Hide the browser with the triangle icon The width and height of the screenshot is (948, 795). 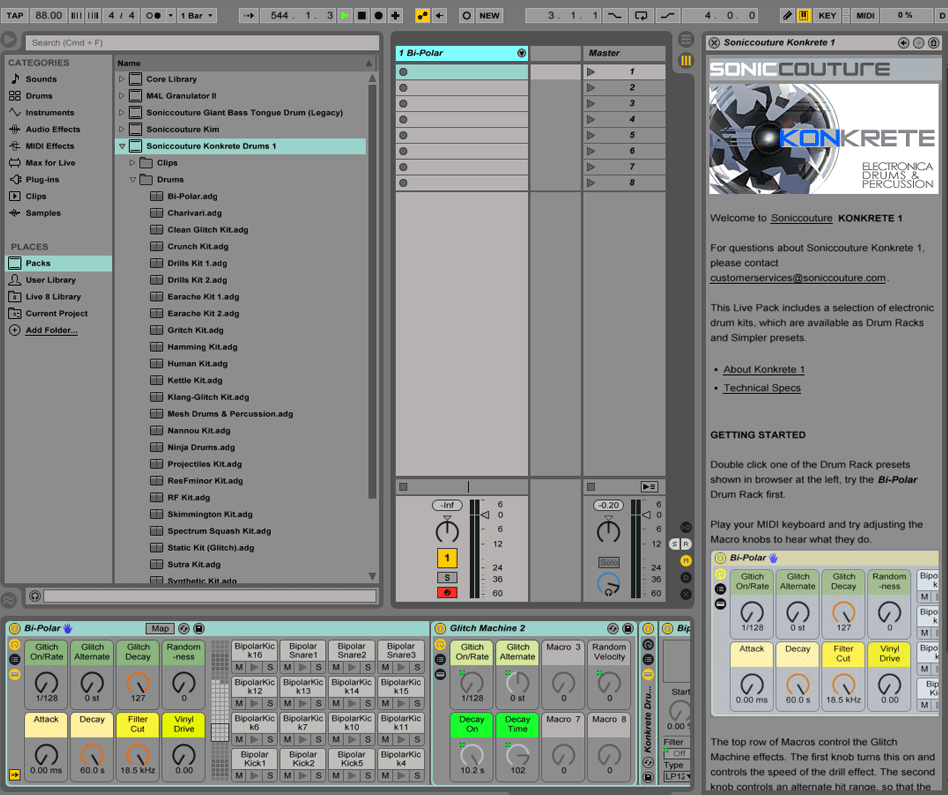pyautogui.click(x=8, y=40)
